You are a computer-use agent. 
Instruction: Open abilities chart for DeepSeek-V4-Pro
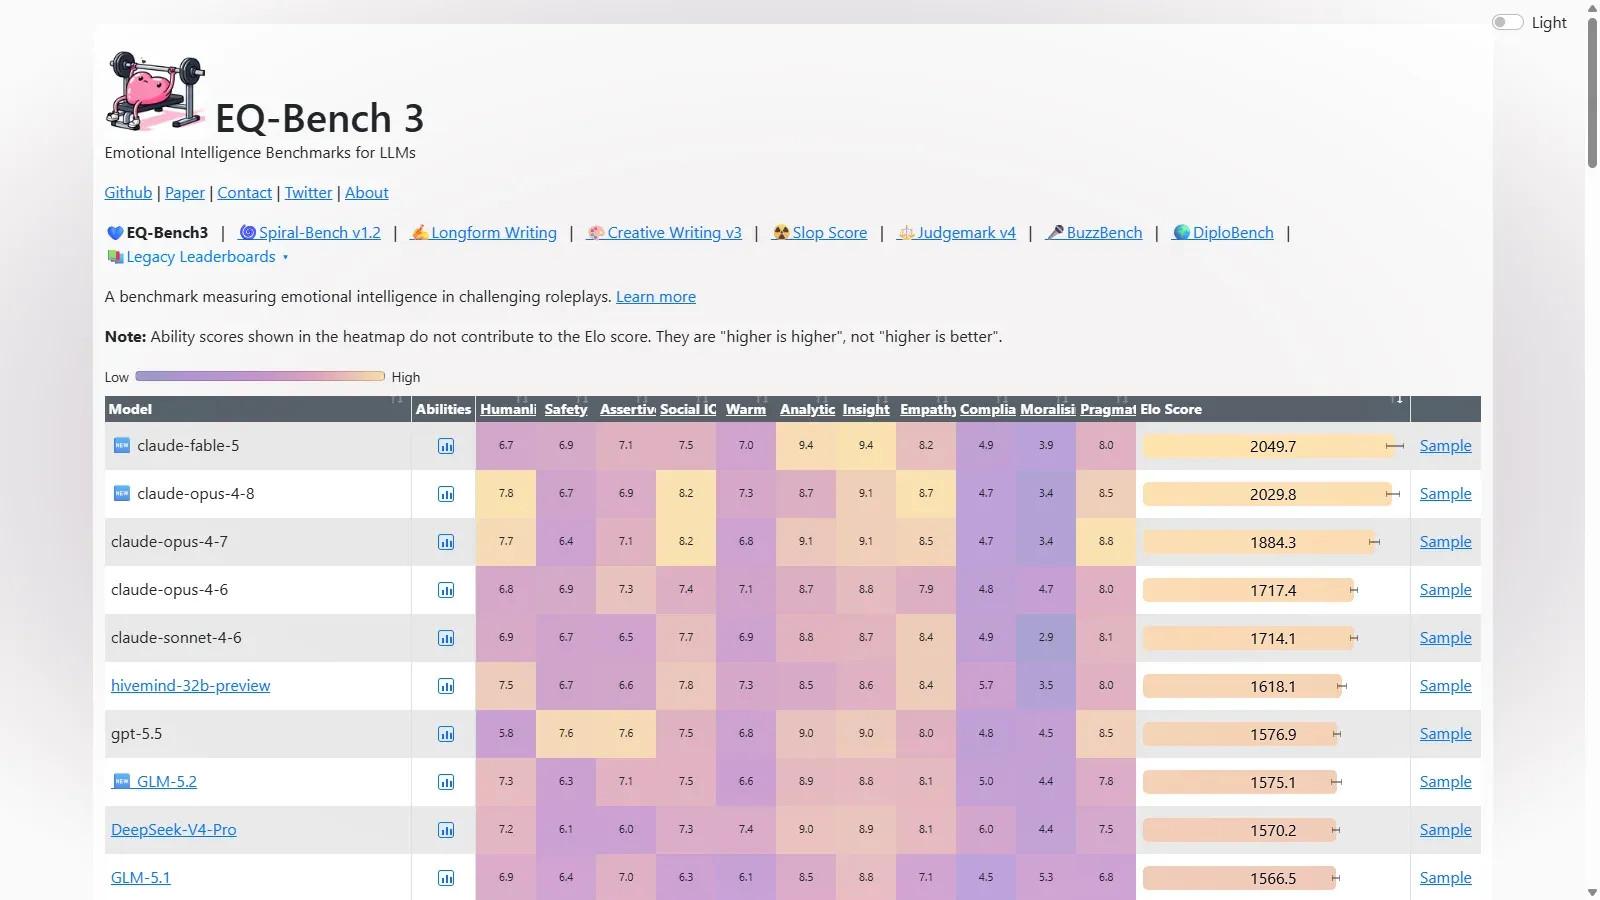click(446, 830)
